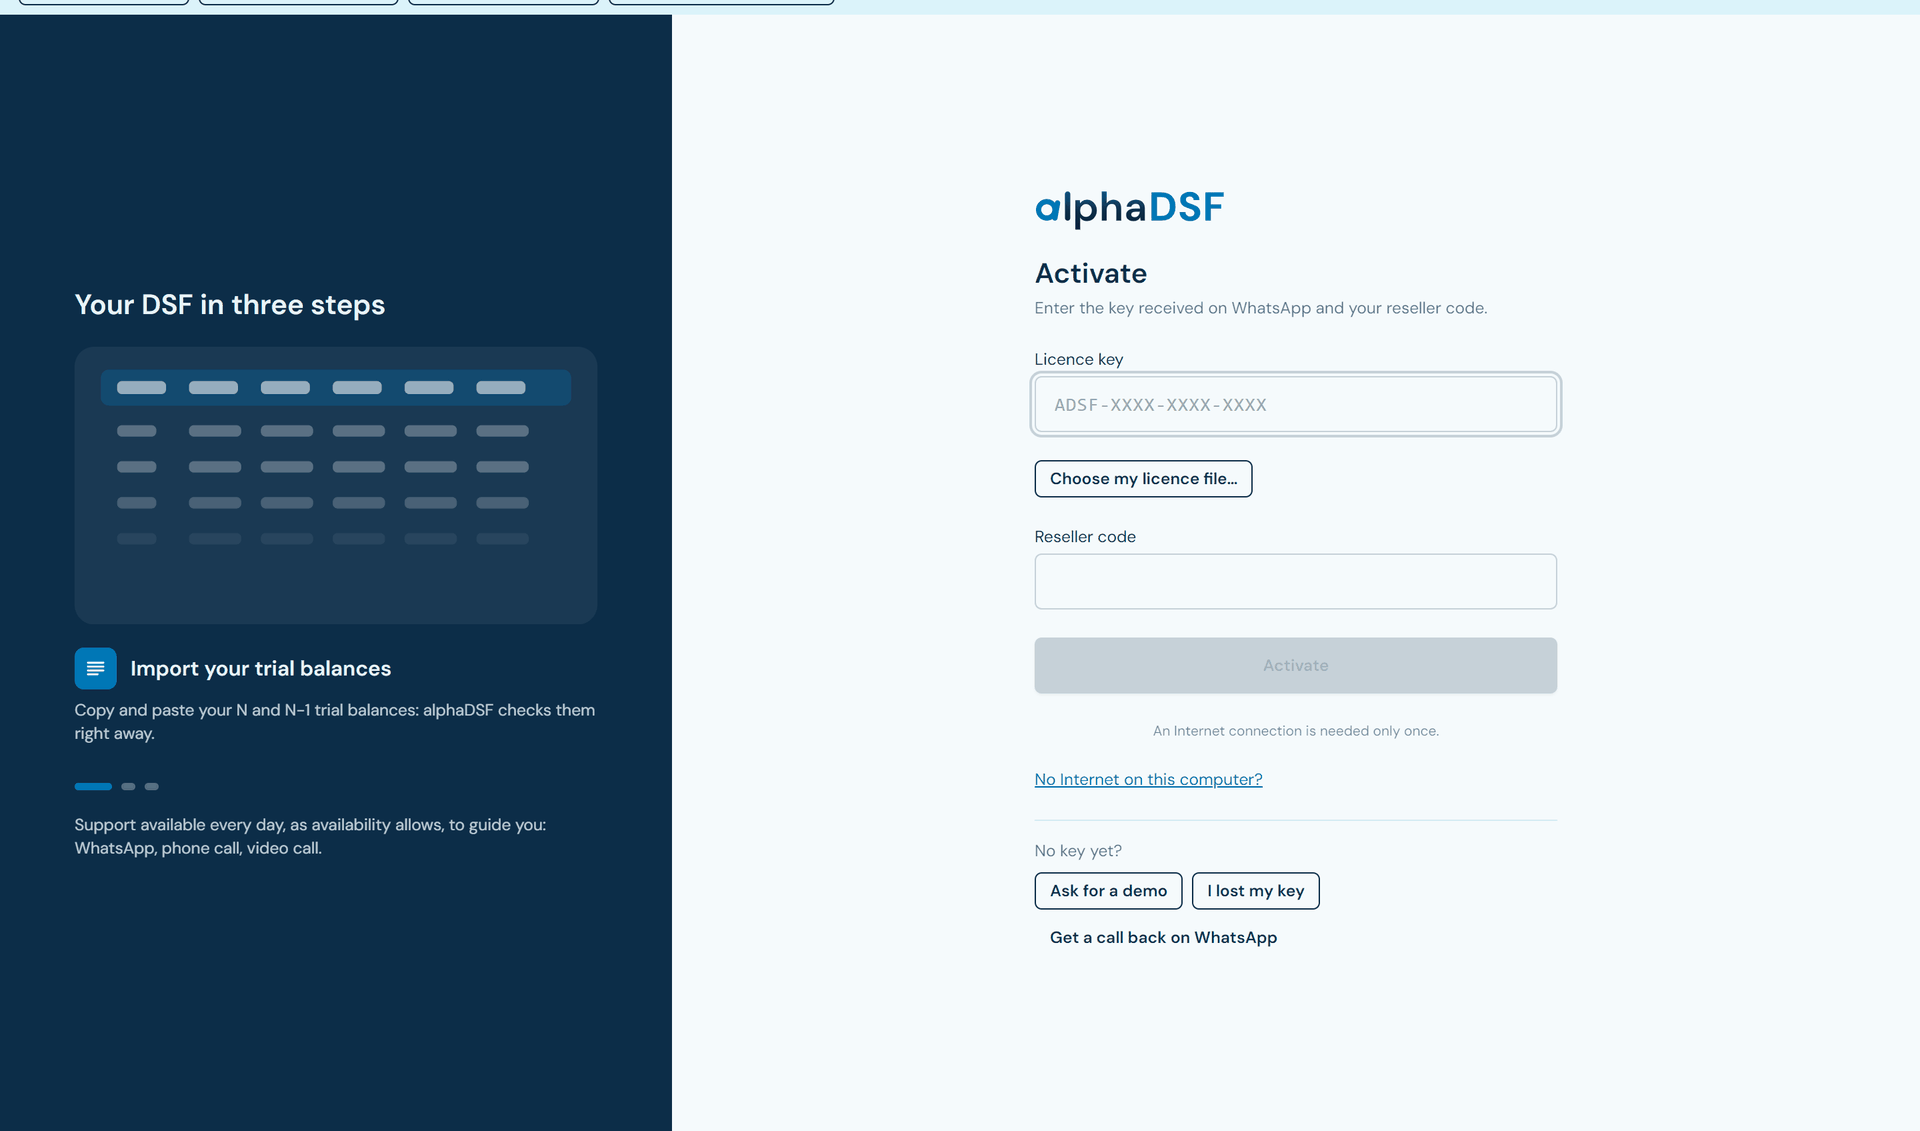Select Get a call back on WhatsApp
The height and width of the screenshot is (1131, 1920).
(1163, 937)
